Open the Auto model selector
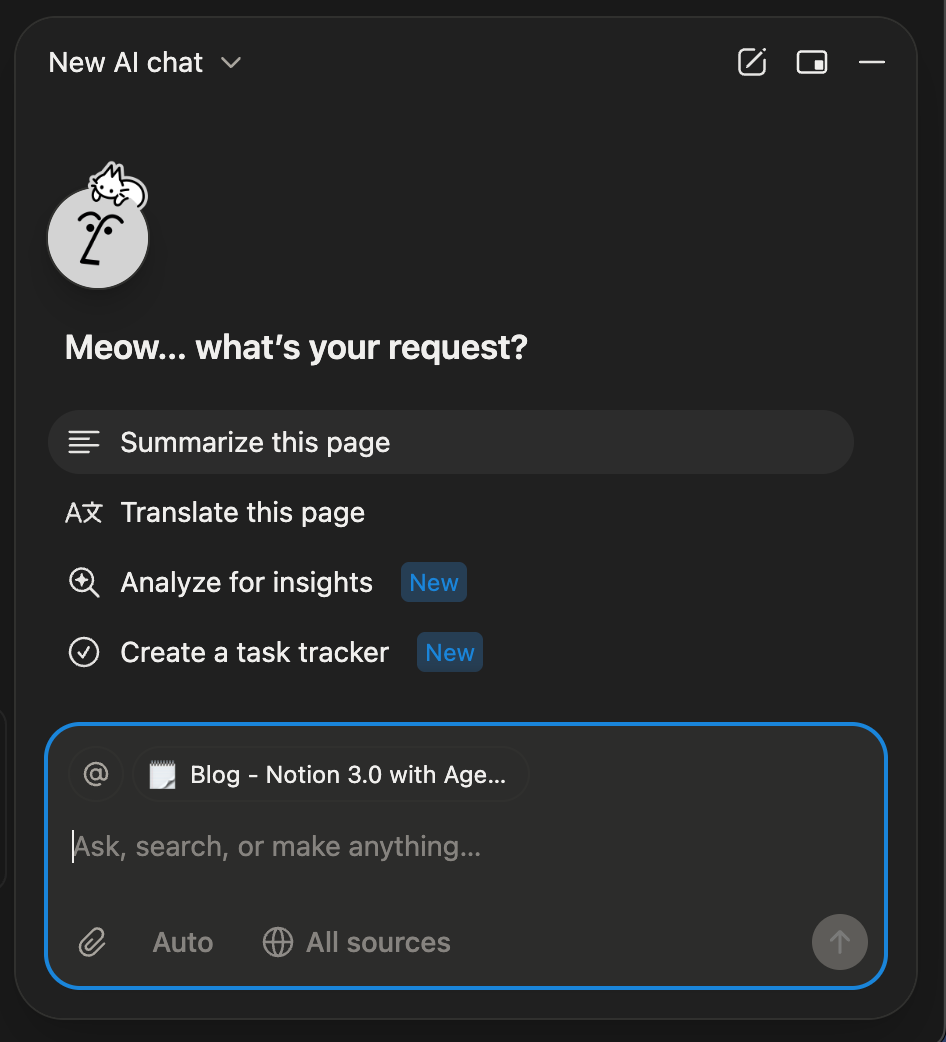The image size is (946, 1042). 183,942
